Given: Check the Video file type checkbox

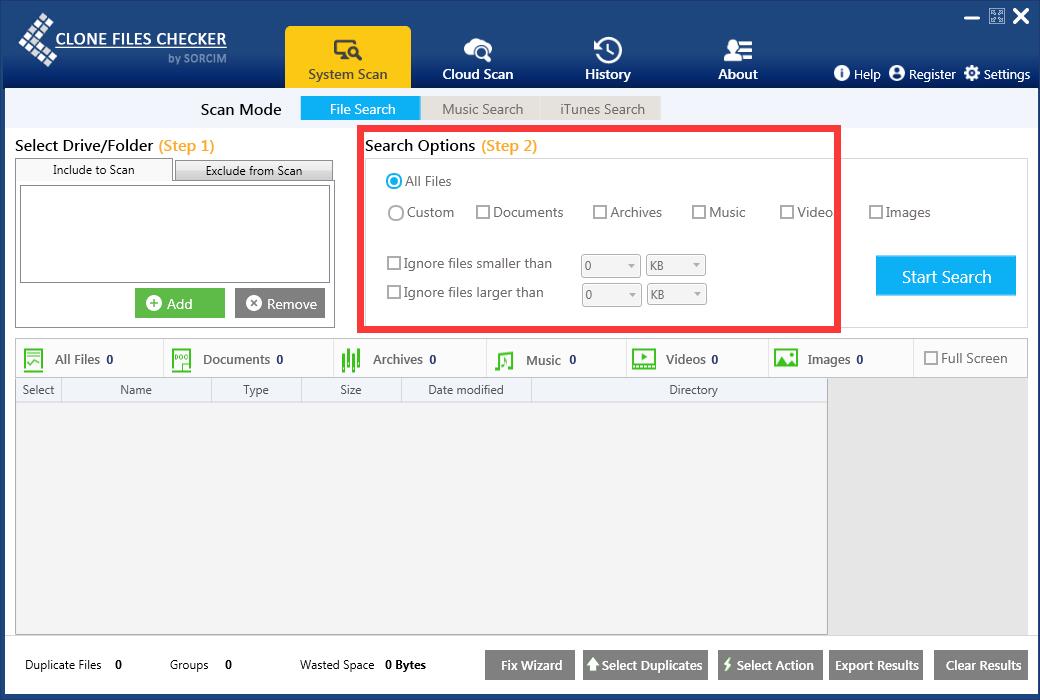Looking at the screenshot, I should point(787,212).
